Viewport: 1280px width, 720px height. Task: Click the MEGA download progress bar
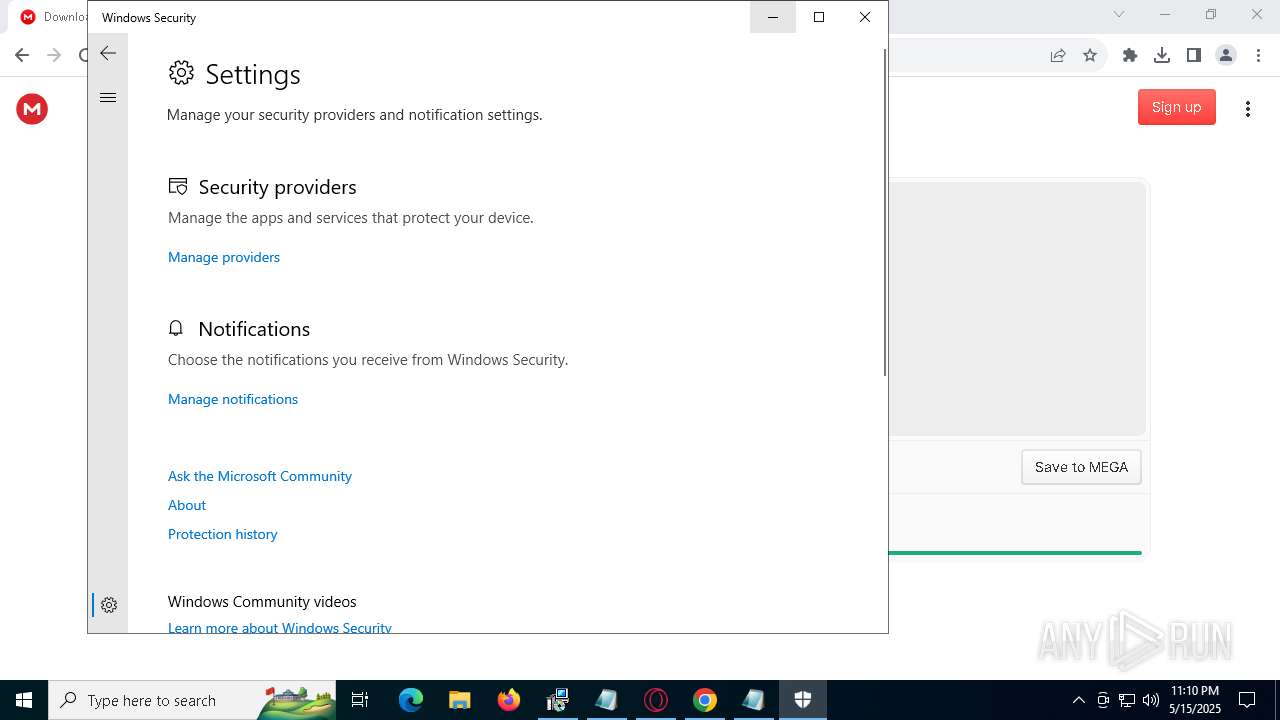coord(1015,552)
